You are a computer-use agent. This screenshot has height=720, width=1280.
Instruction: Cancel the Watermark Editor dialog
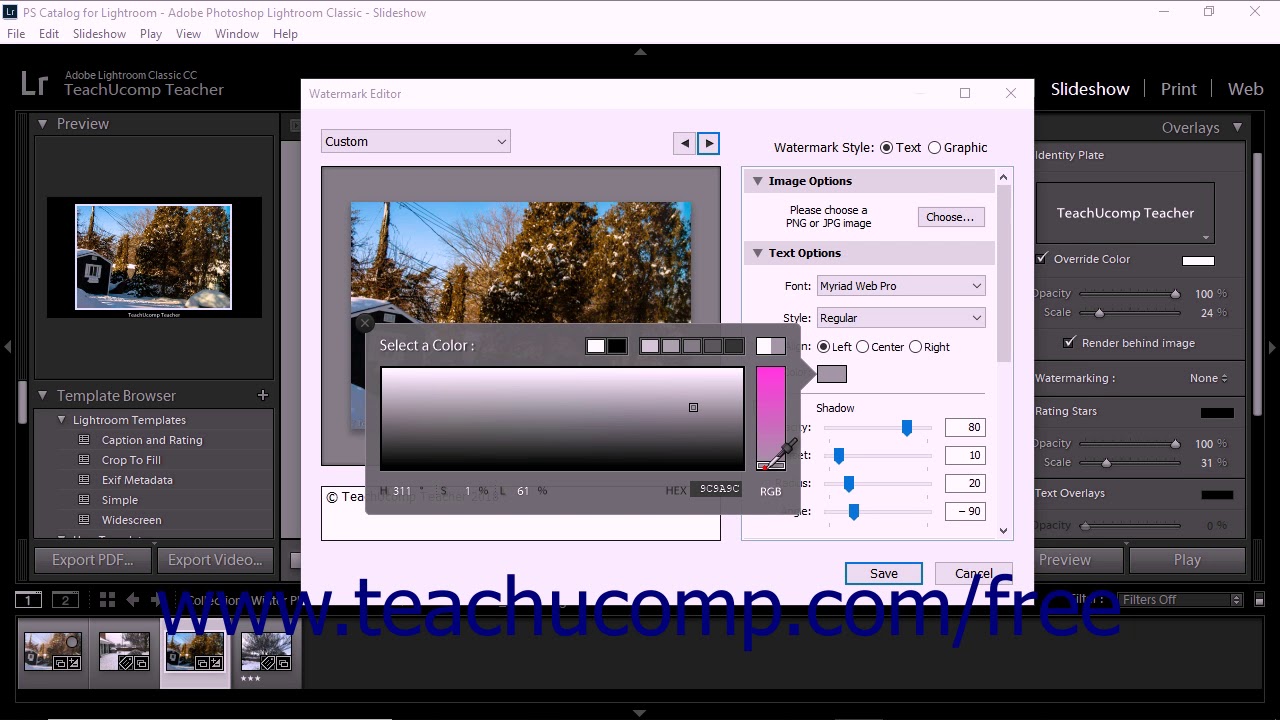(x=973, y=574)
